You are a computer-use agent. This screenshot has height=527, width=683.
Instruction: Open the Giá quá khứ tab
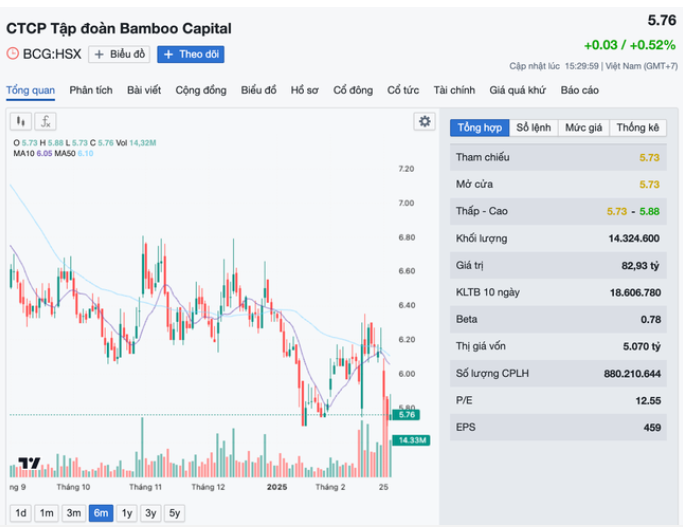[x=518, y=90]
